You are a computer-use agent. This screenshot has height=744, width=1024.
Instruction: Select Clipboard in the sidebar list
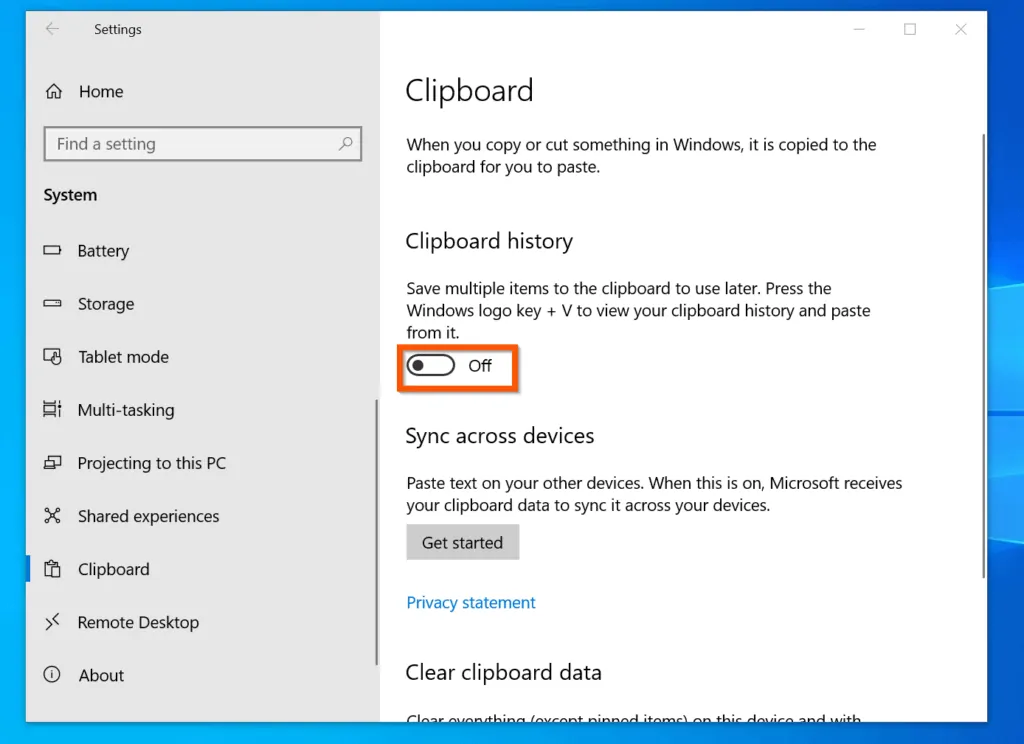pyautogui.click(x=113, y=569)
